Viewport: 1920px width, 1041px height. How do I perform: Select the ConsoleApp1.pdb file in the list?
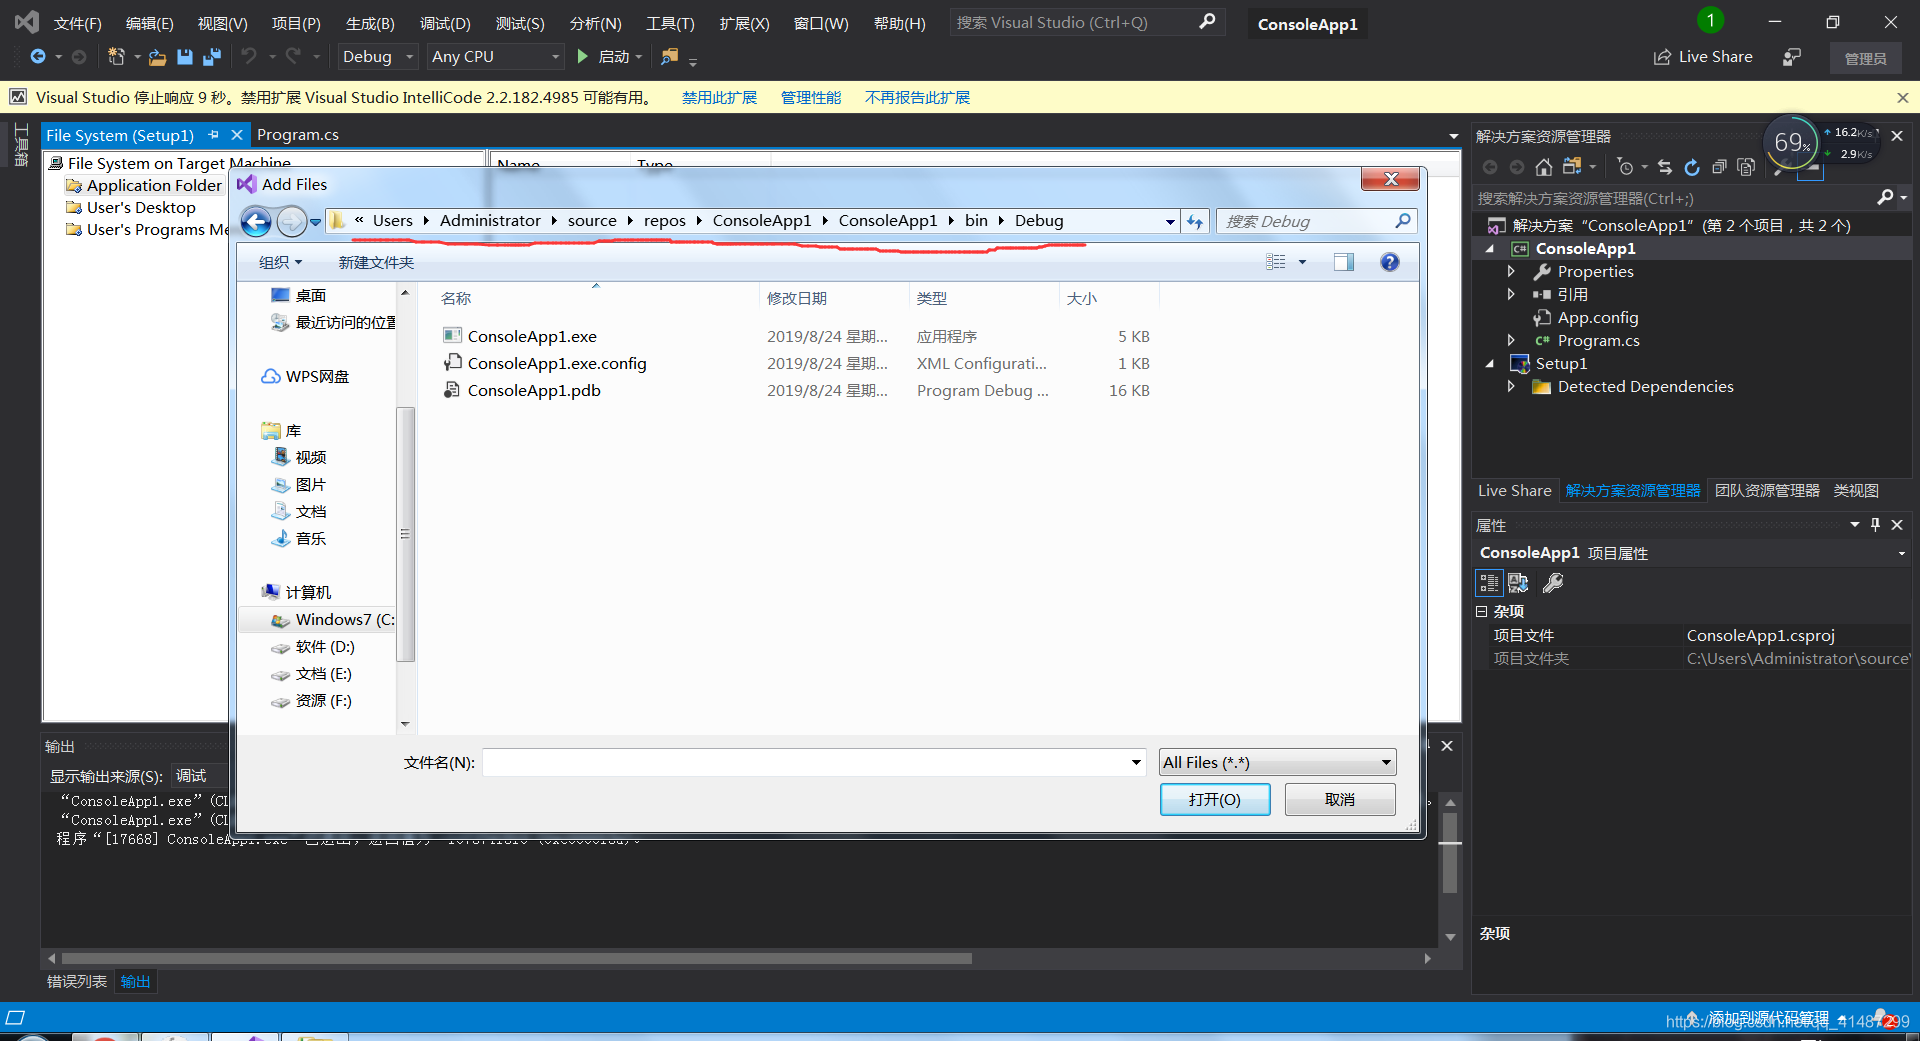(x=534, y=391)
